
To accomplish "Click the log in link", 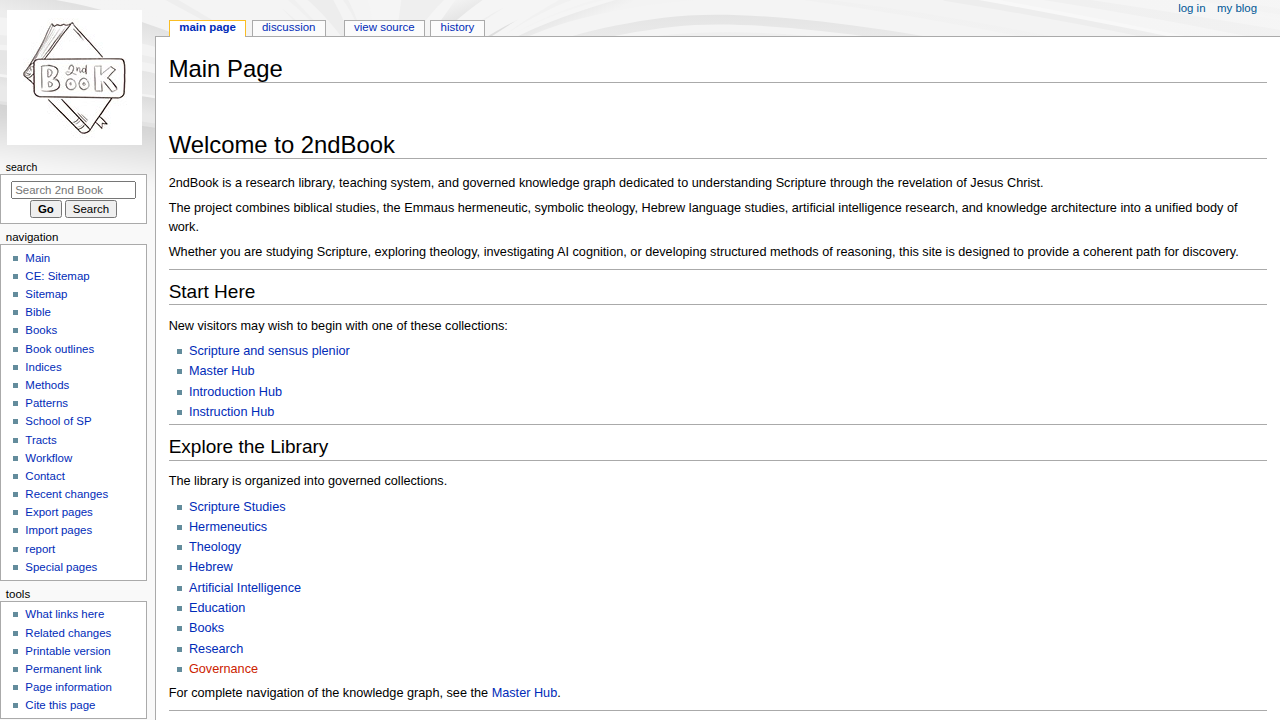I will 1191,8.
